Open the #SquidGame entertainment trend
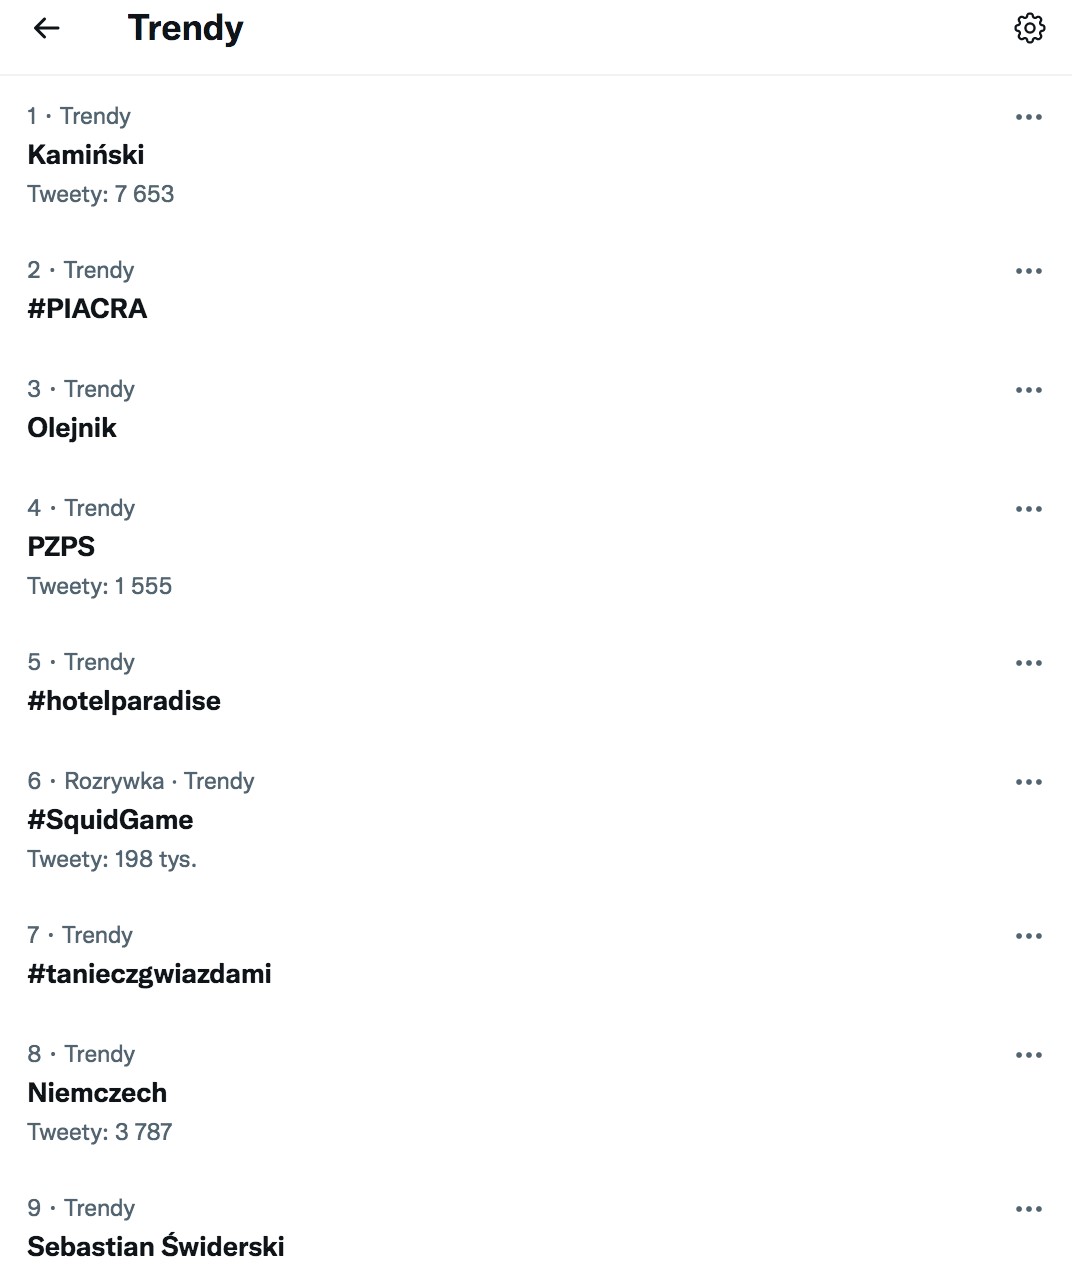 110,820
